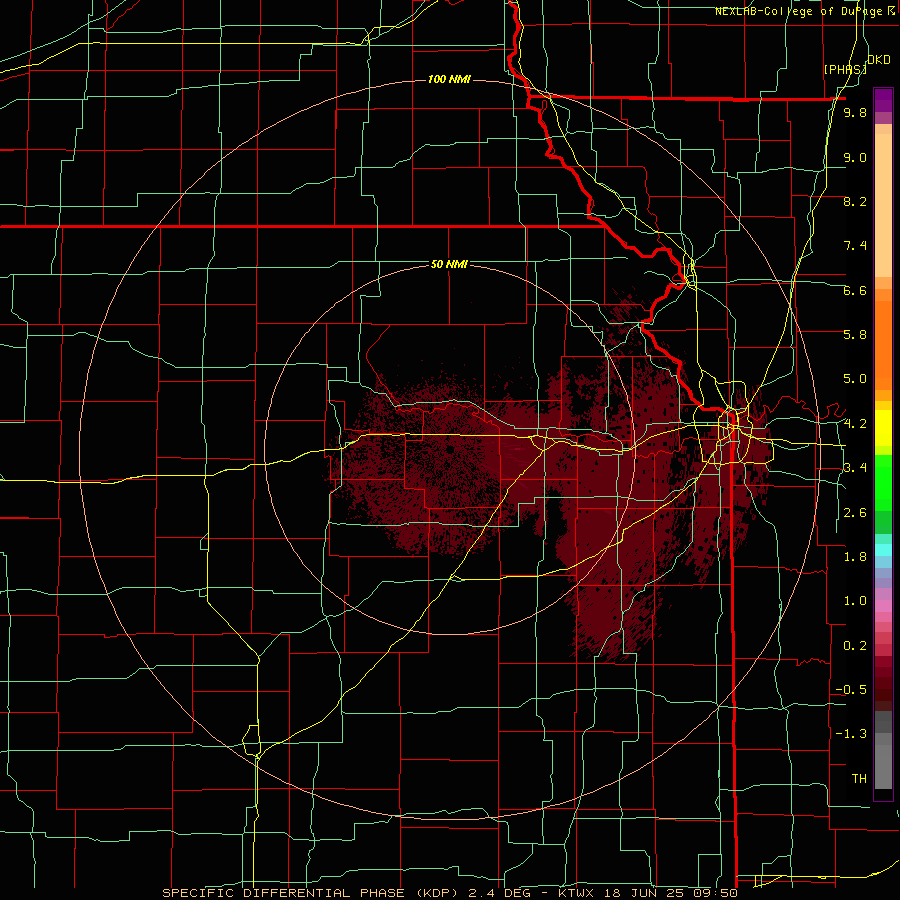Click the 1.8 scale label

pyautogui.click(x=855, y=557)
